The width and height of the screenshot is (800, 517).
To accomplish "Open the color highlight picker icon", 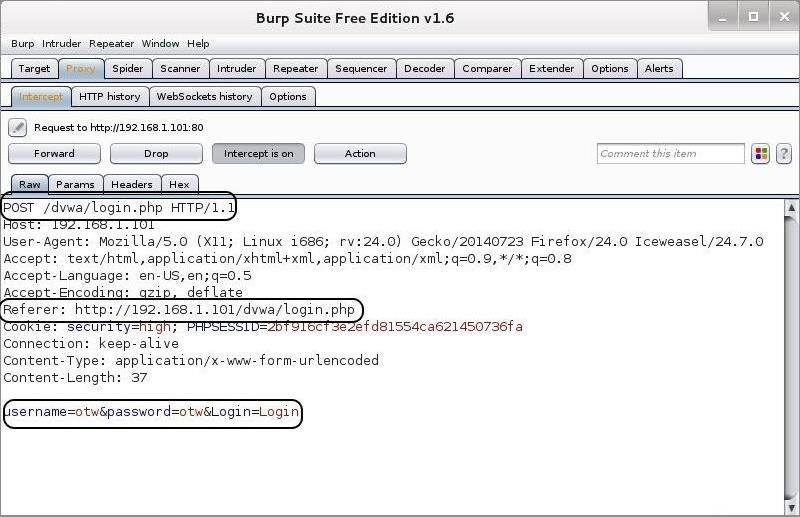I will tap(760, 154).
